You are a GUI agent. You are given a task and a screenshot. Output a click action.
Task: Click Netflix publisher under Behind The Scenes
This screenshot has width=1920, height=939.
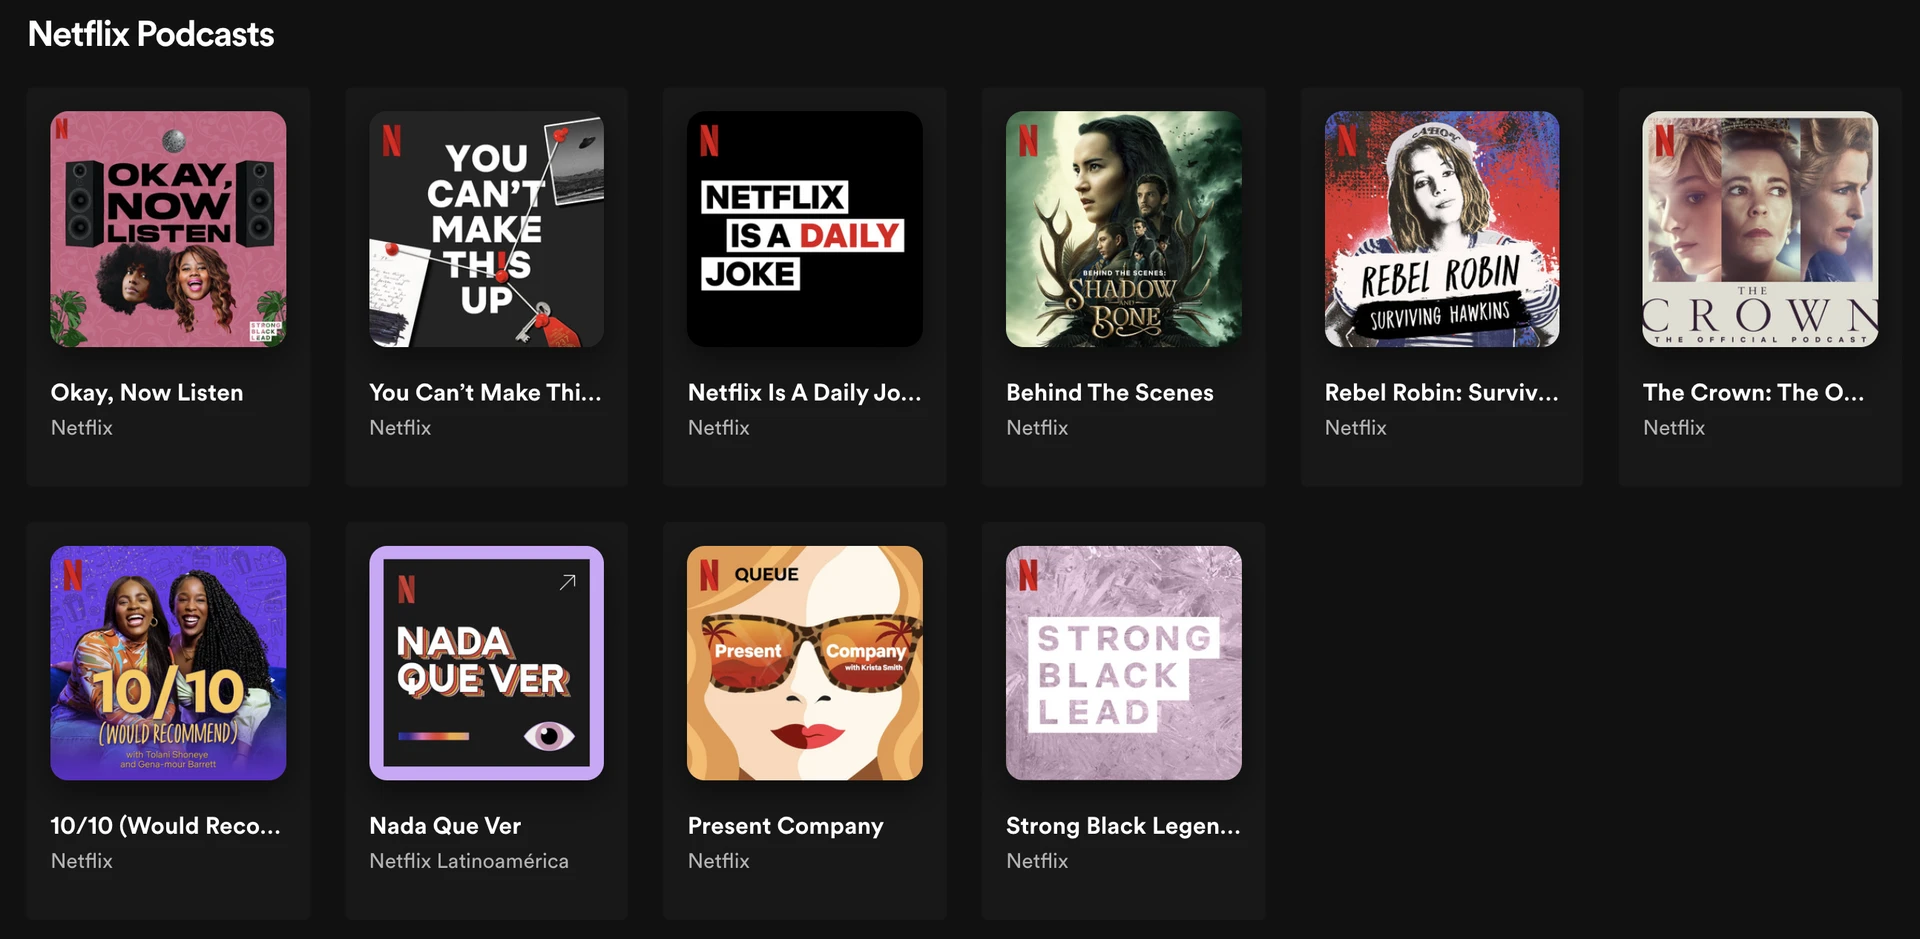pyautogui.click(x=1037, y=428)
